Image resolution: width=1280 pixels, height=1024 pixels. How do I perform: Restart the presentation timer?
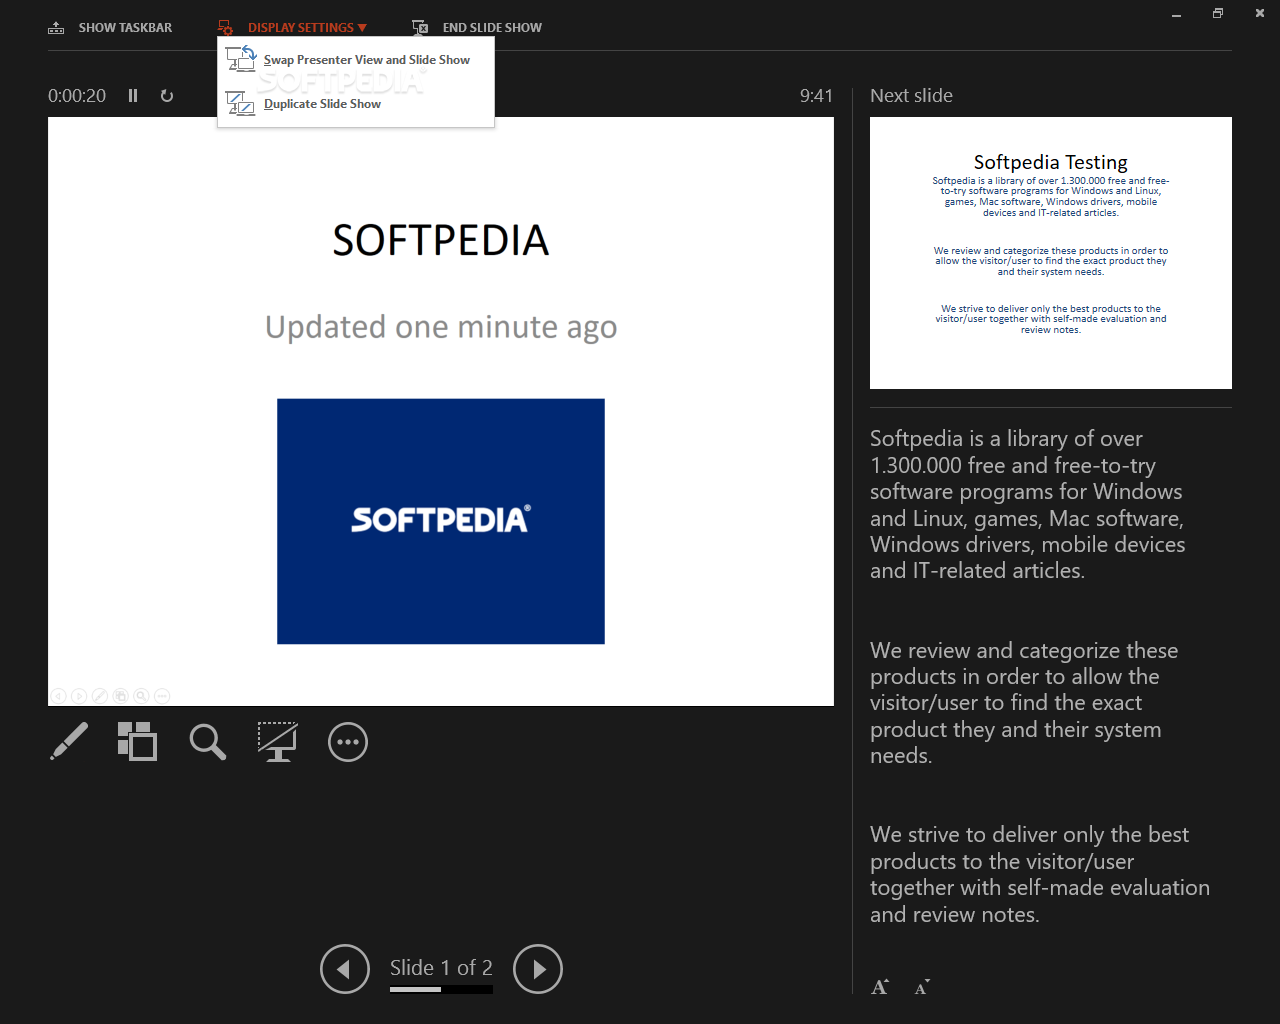pos(167,96)
